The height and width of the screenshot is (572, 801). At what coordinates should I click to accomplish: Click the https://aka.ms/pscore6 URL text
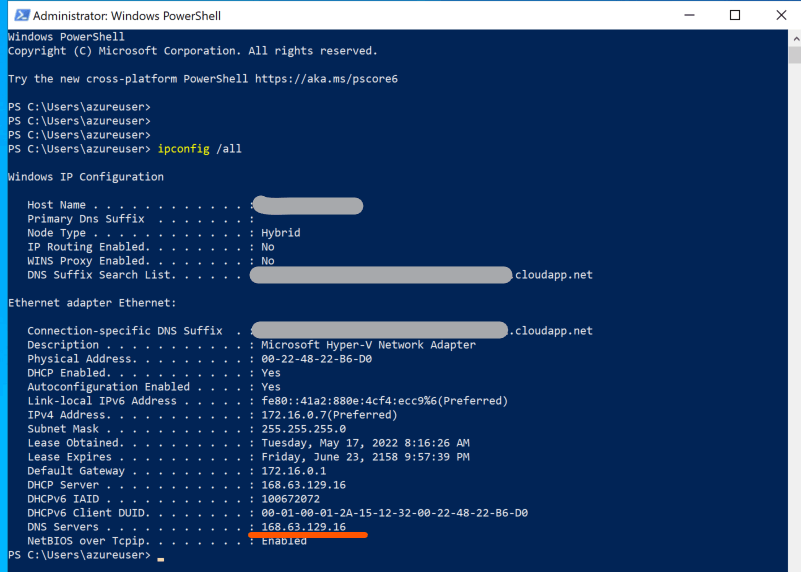pyautogui.click(x=326, y=79)
